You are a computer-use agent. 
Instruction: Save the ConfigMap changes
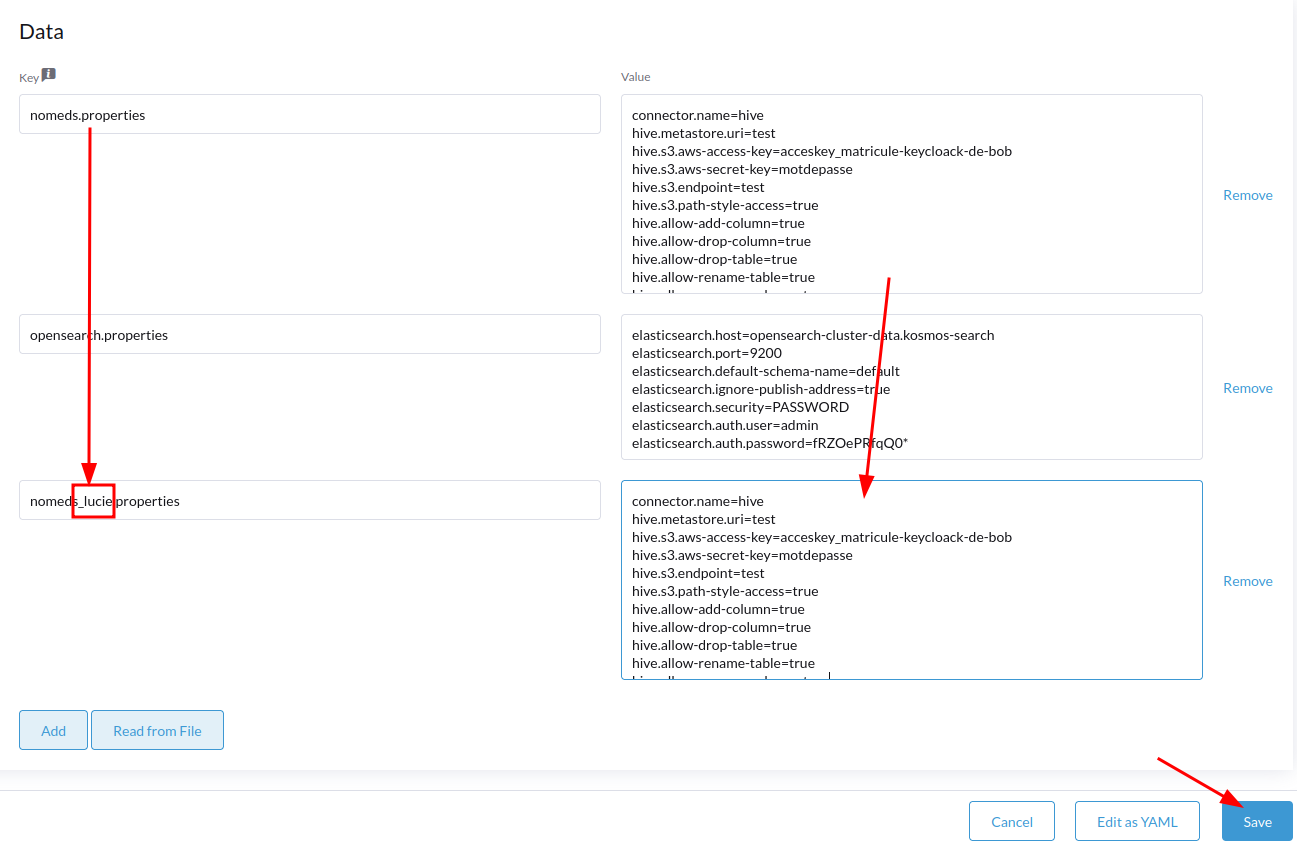(1256, 820)
